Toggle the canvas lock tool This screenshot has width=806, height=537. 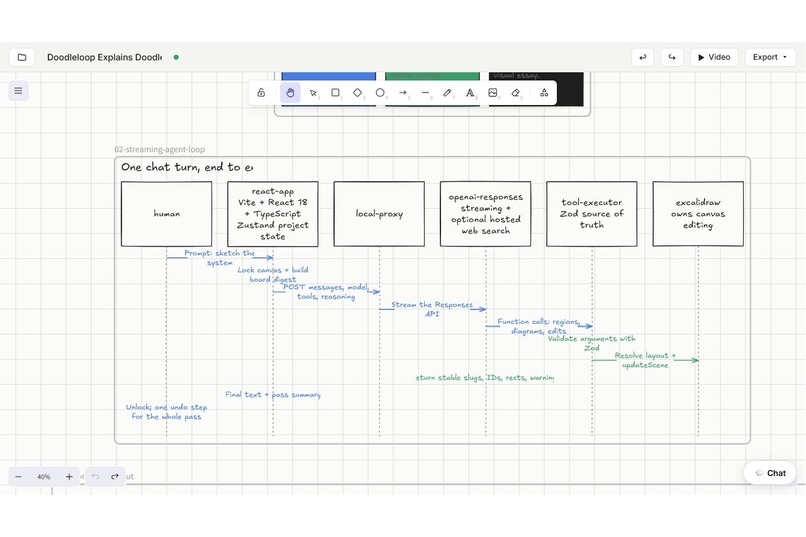pos(261,92)
